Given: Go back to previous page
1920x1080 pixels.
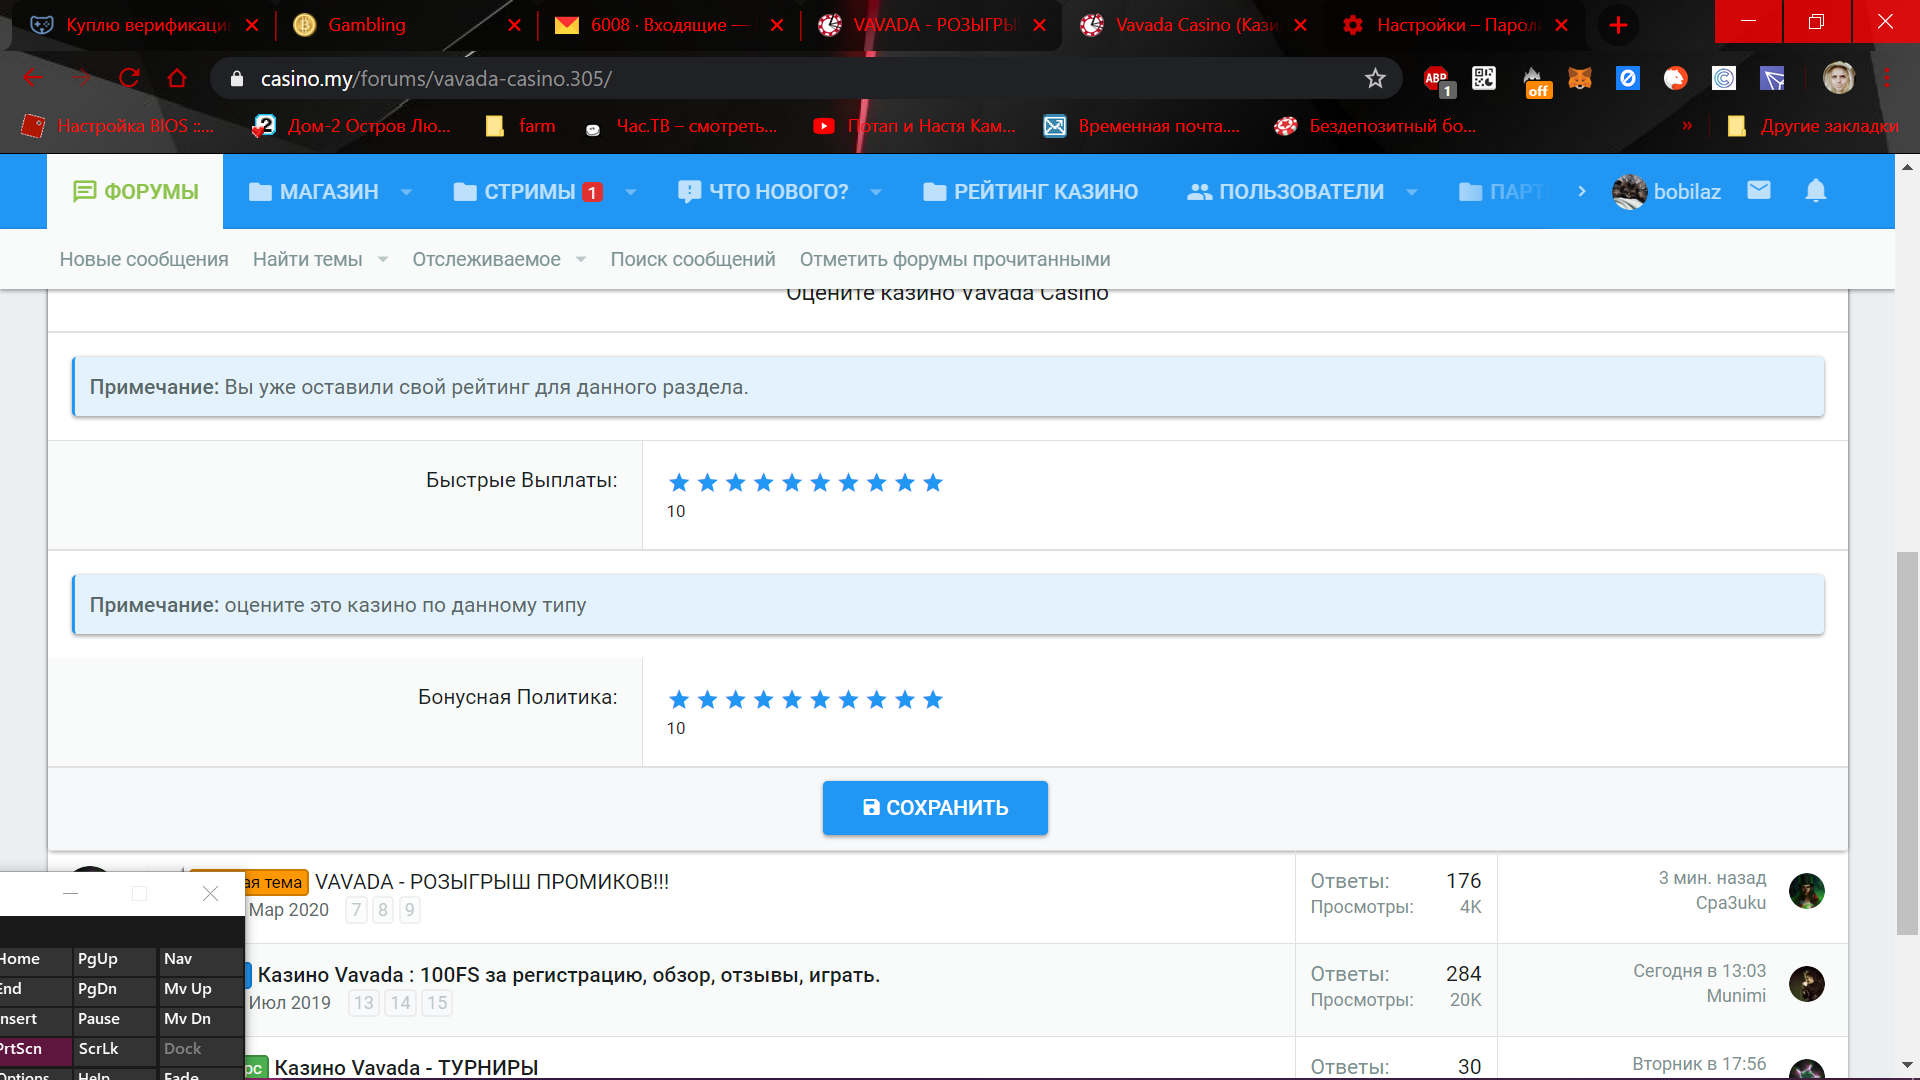Looking at the screenshot, I should click(33, 78).
